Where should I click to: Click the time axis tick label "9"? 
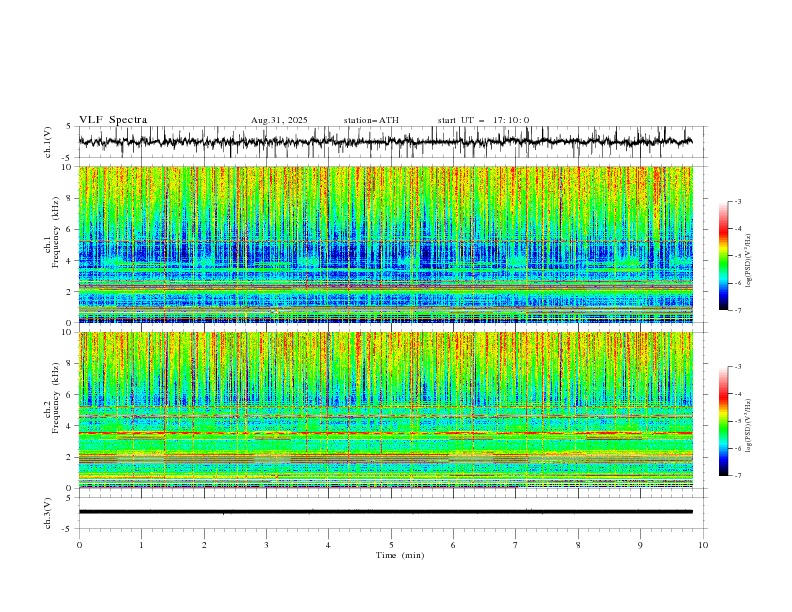pyautogui.click(x=640, y=545)
